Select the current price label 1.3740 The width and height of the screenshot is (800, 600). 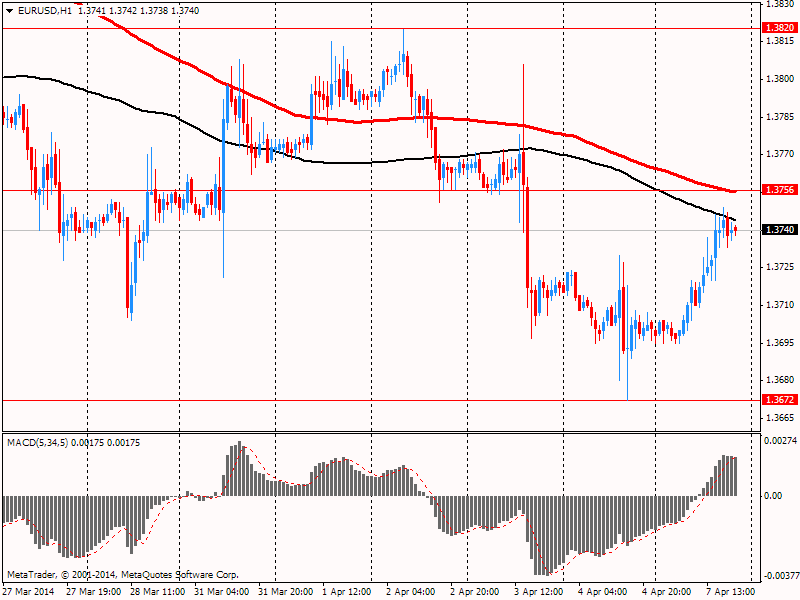point(780,230)
